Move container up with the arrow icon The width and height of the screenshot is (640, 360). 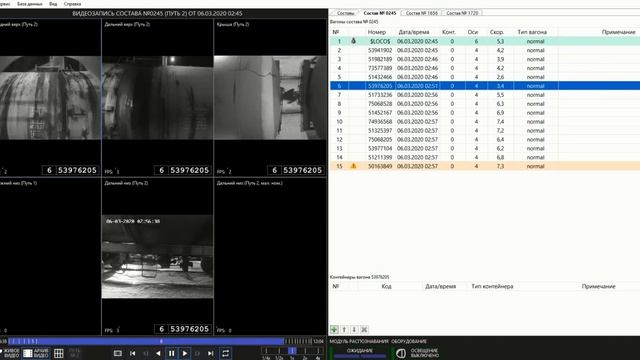344,329
